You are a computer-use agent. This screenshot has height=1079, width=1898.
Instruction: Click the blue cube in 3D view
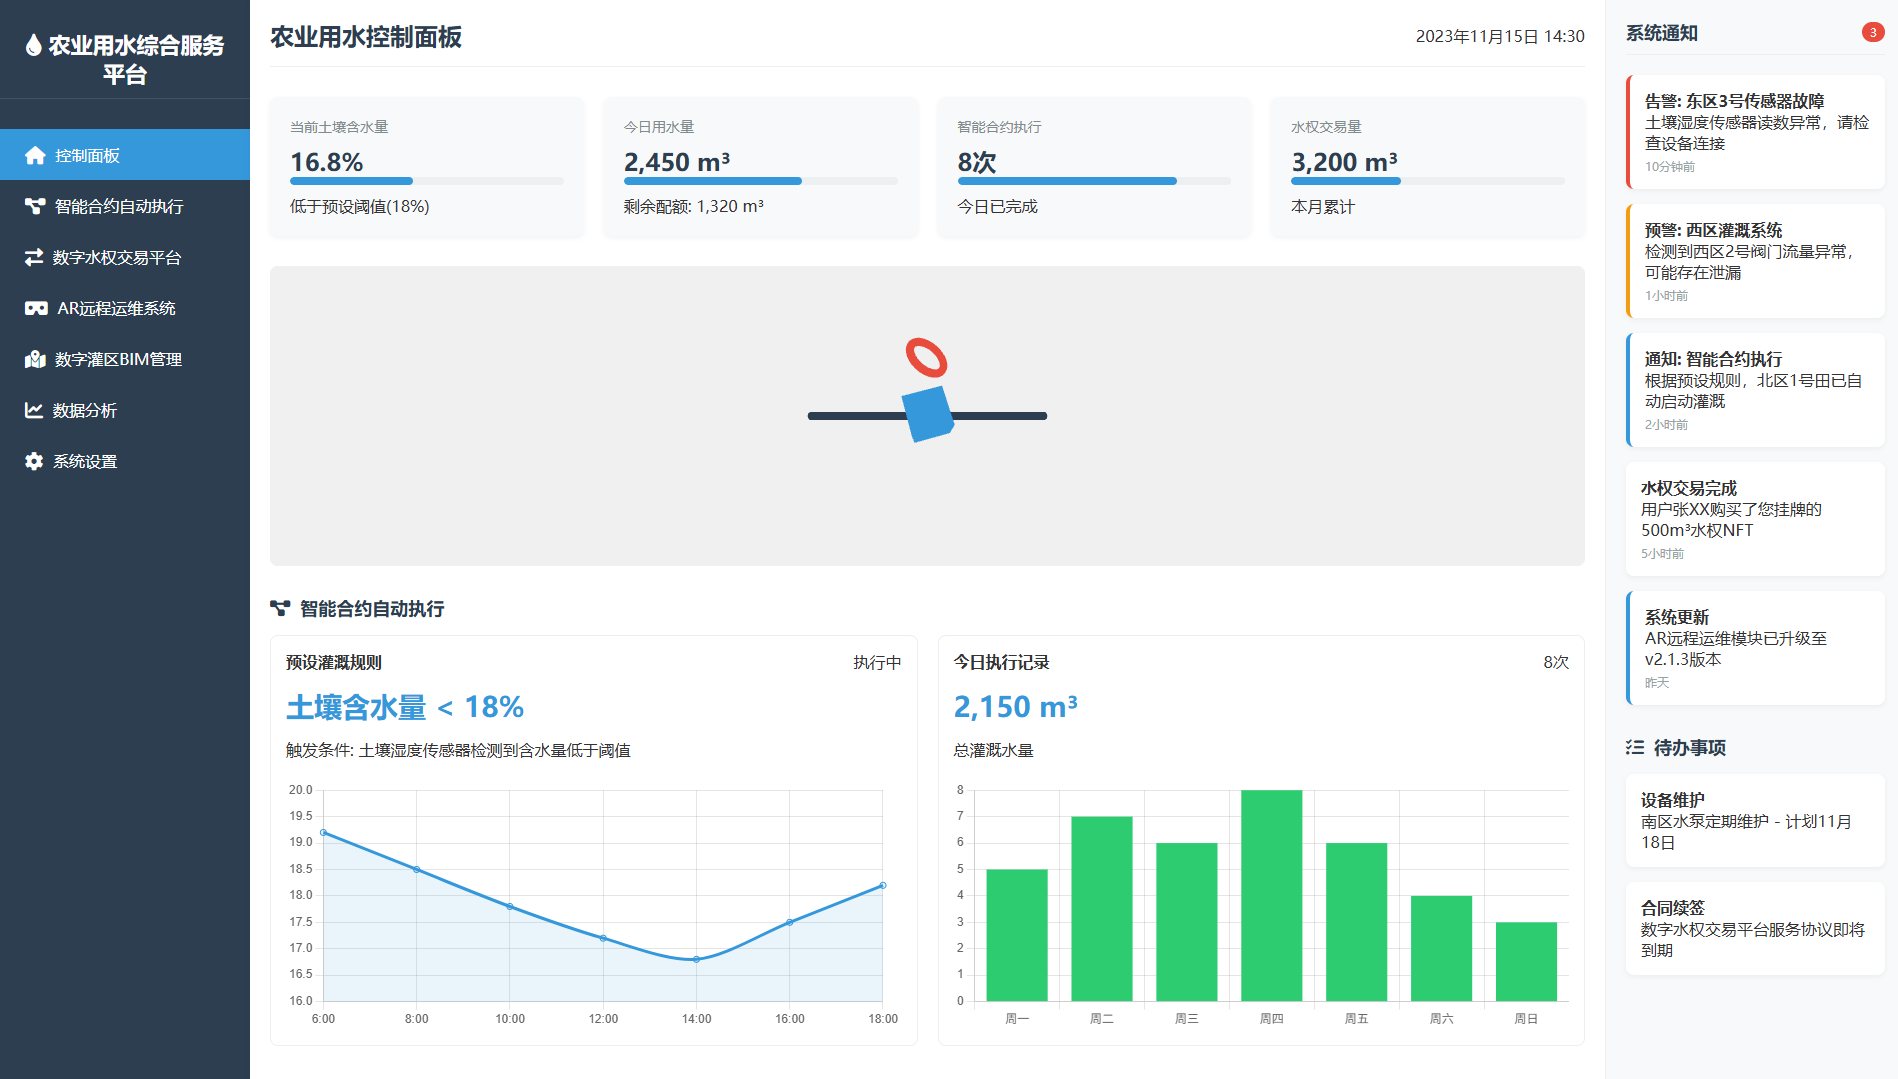[x=927, y=413]
